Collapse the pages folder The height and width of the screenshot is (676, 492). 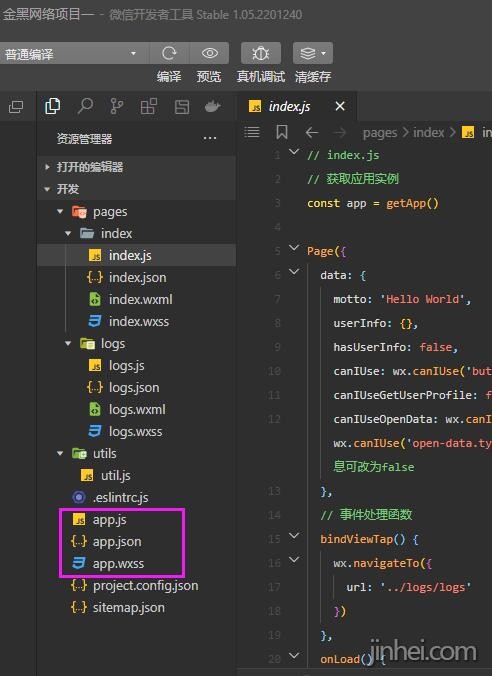tap(60, 212)
